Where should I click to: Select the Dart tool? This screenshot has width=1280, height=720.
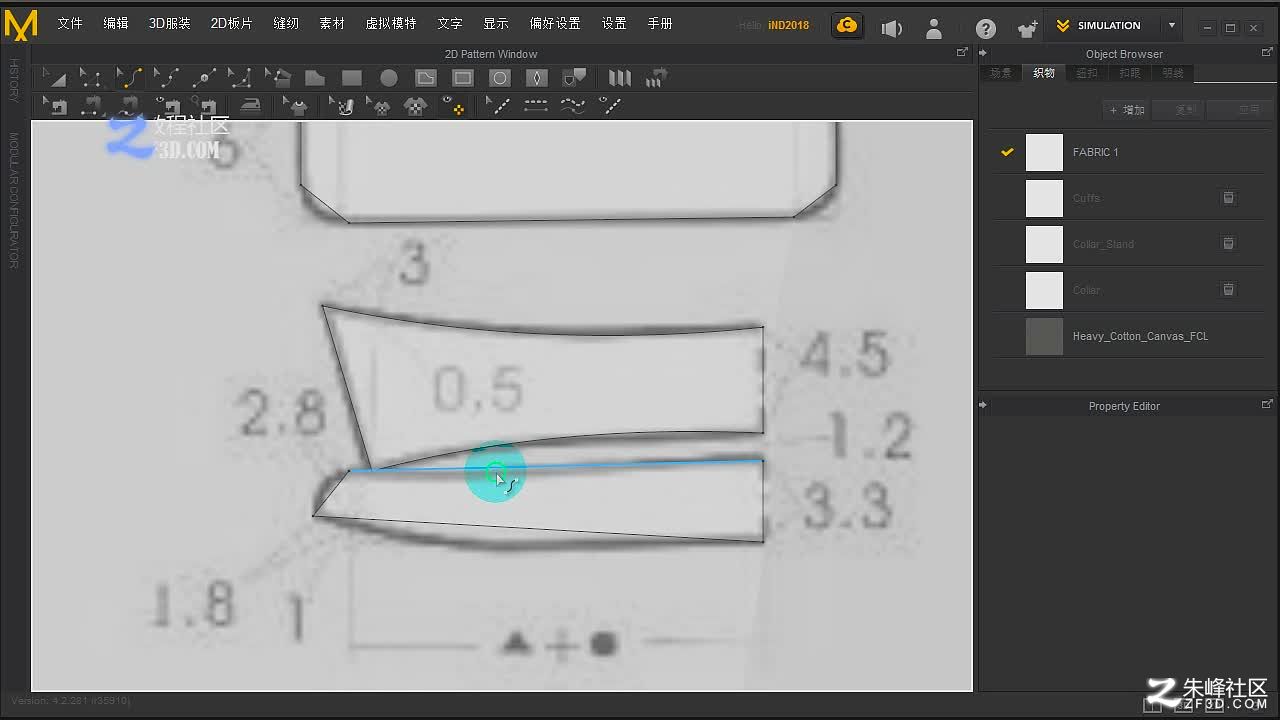coord(537,77)
